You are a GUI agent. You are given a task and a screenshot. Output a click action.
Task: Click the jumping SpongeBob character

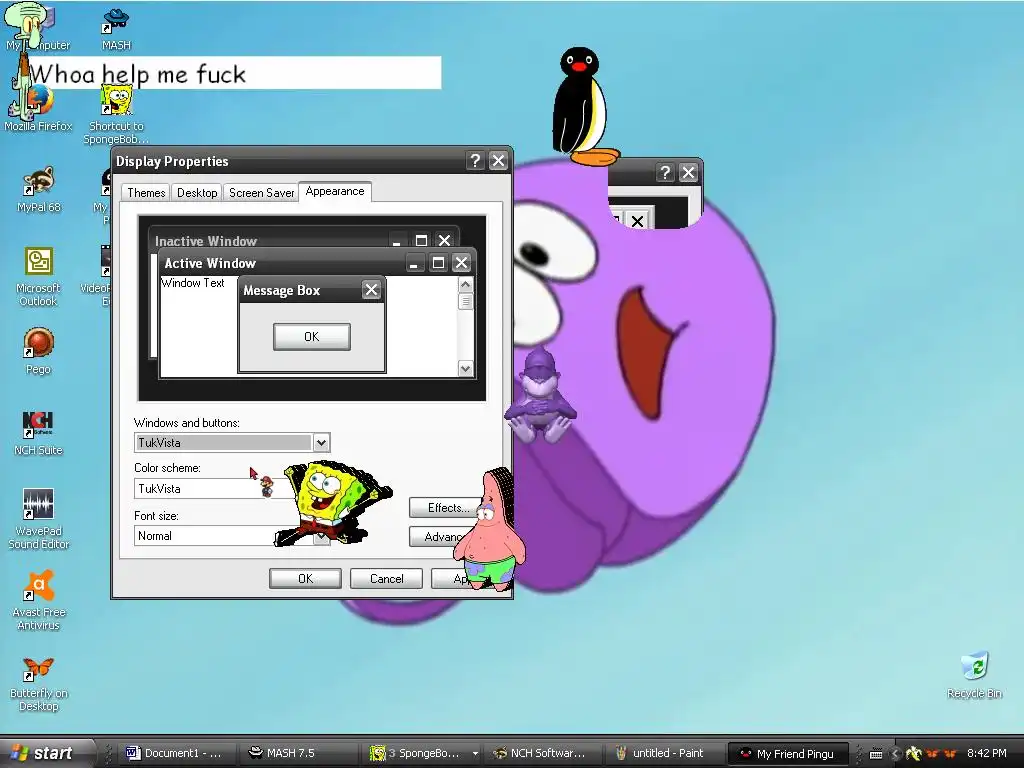click(x=333, y=503)
